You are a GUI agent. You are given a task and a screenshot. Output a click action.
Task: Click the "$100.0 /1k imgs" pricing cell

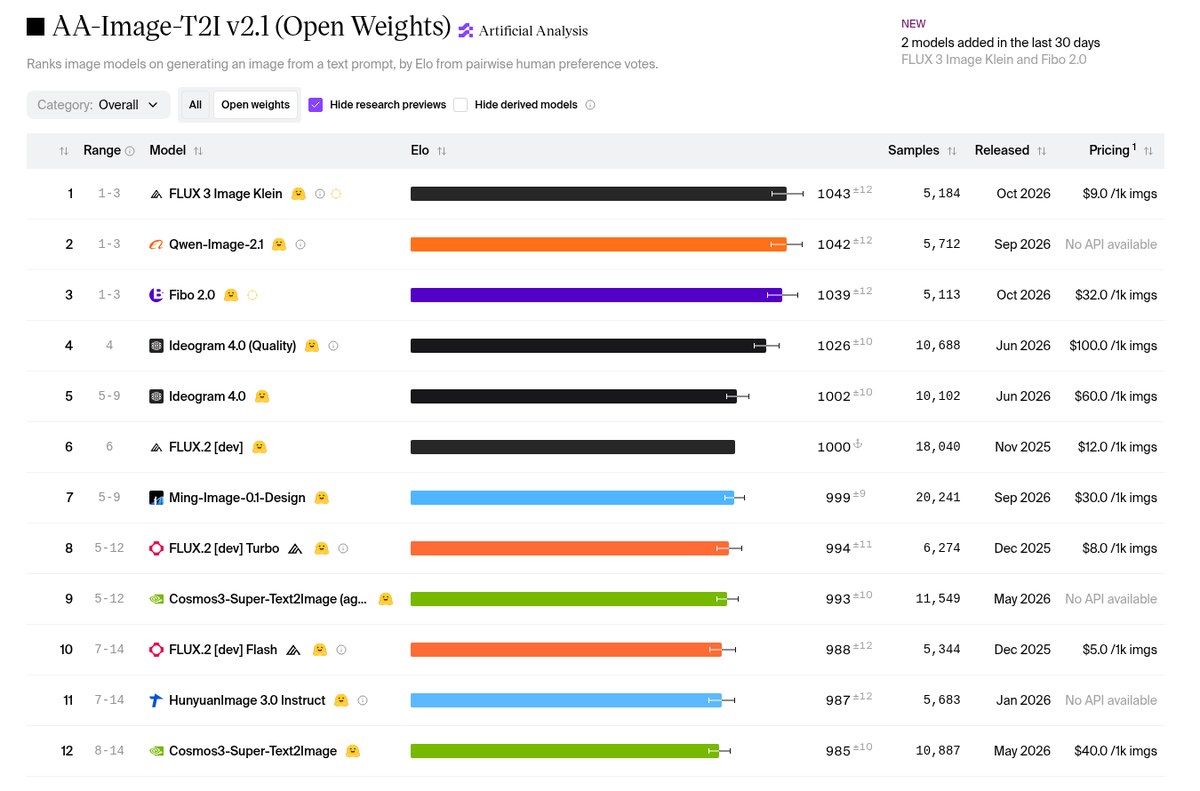pyautogui.click(x=1113, y=346)
